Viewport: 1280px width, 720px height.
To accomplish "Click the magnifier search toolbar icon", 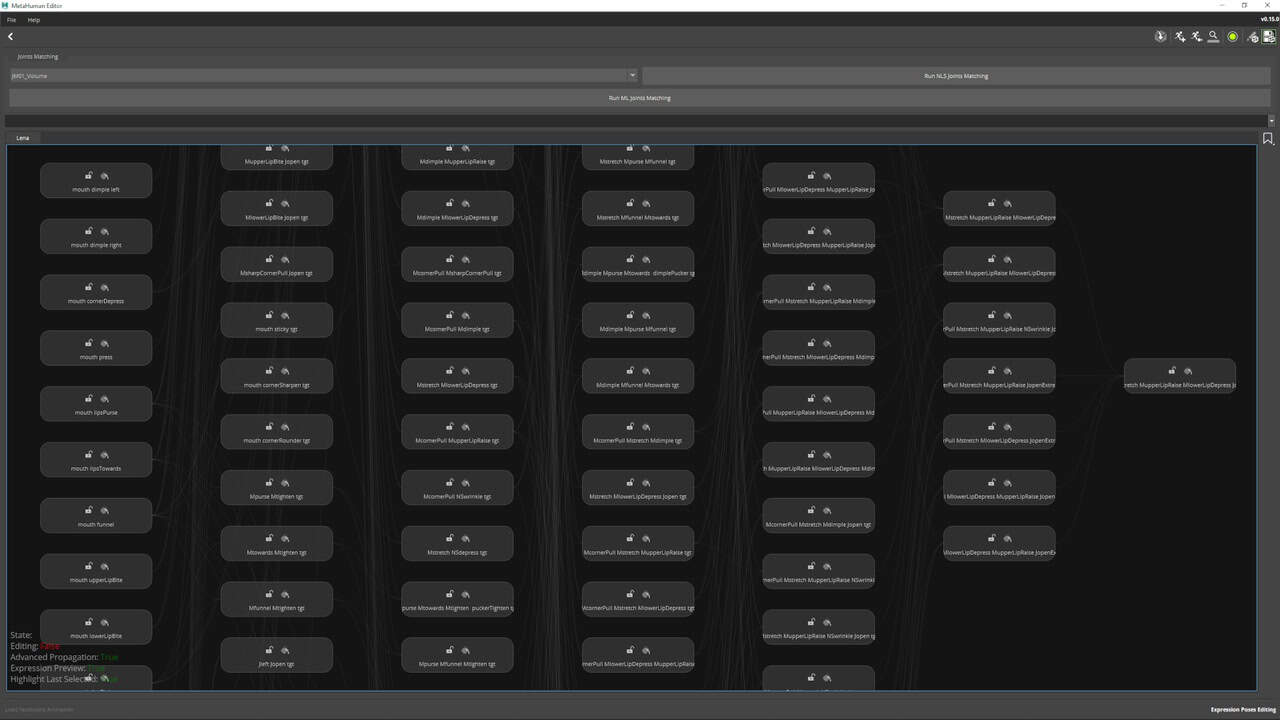I will click(x=1213, y=37).
